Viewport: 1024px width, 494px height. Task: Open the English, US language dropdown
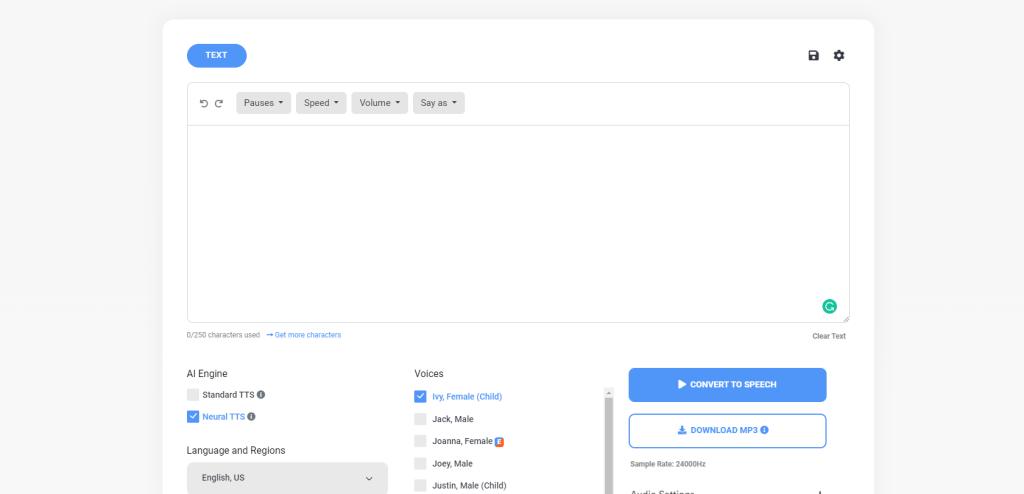[287, 478]
